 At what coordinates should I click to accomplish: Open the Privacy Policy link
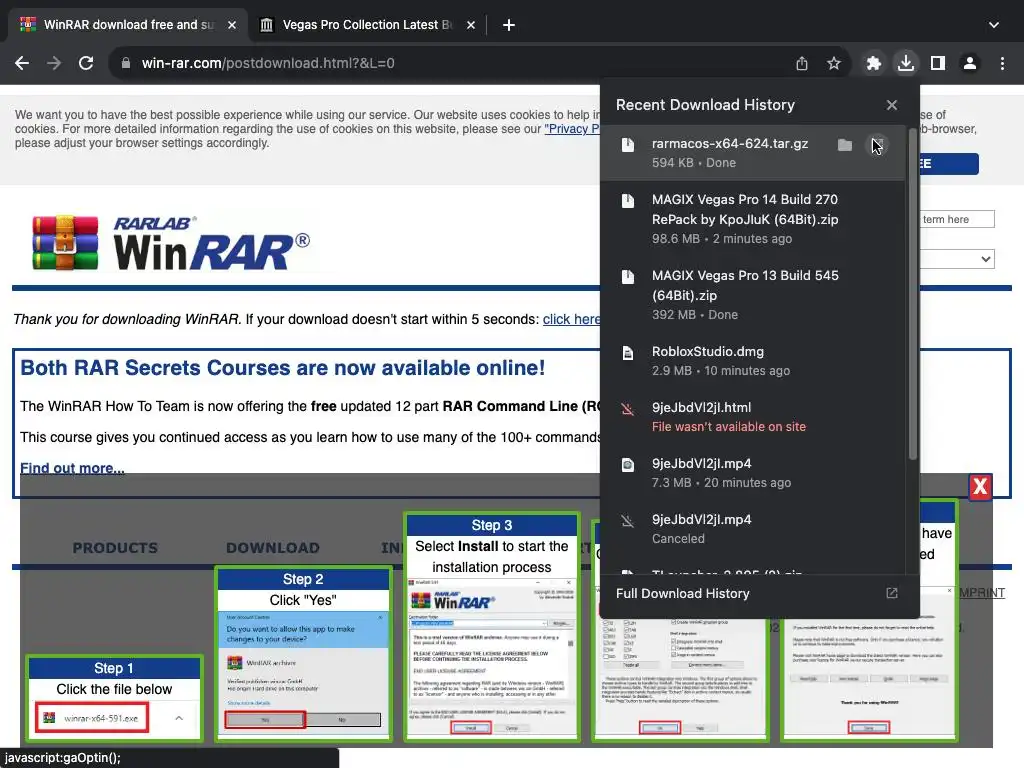pyautogui.click(x=572, y=129)
